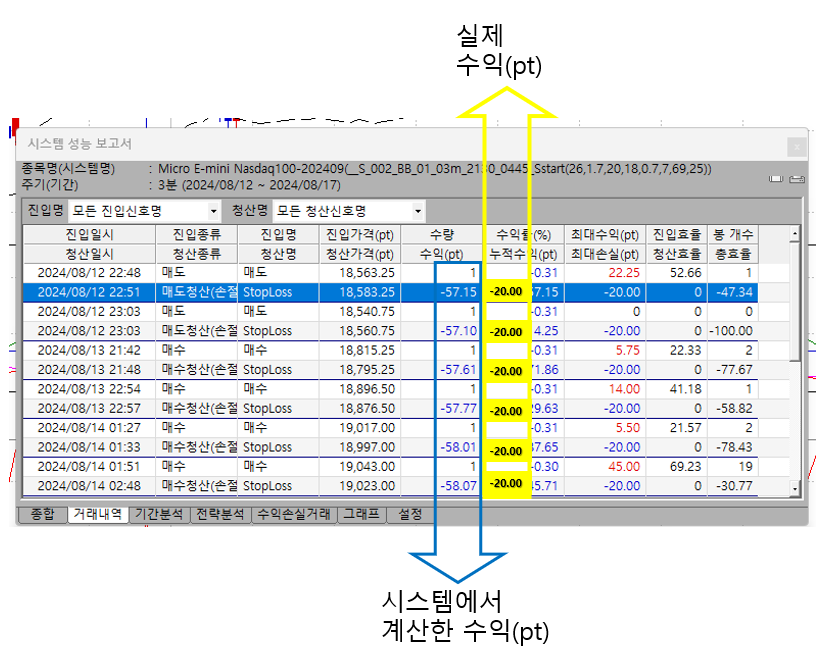
Task: Click the 봉 개수 column header
Action: [x=733, y=234]
